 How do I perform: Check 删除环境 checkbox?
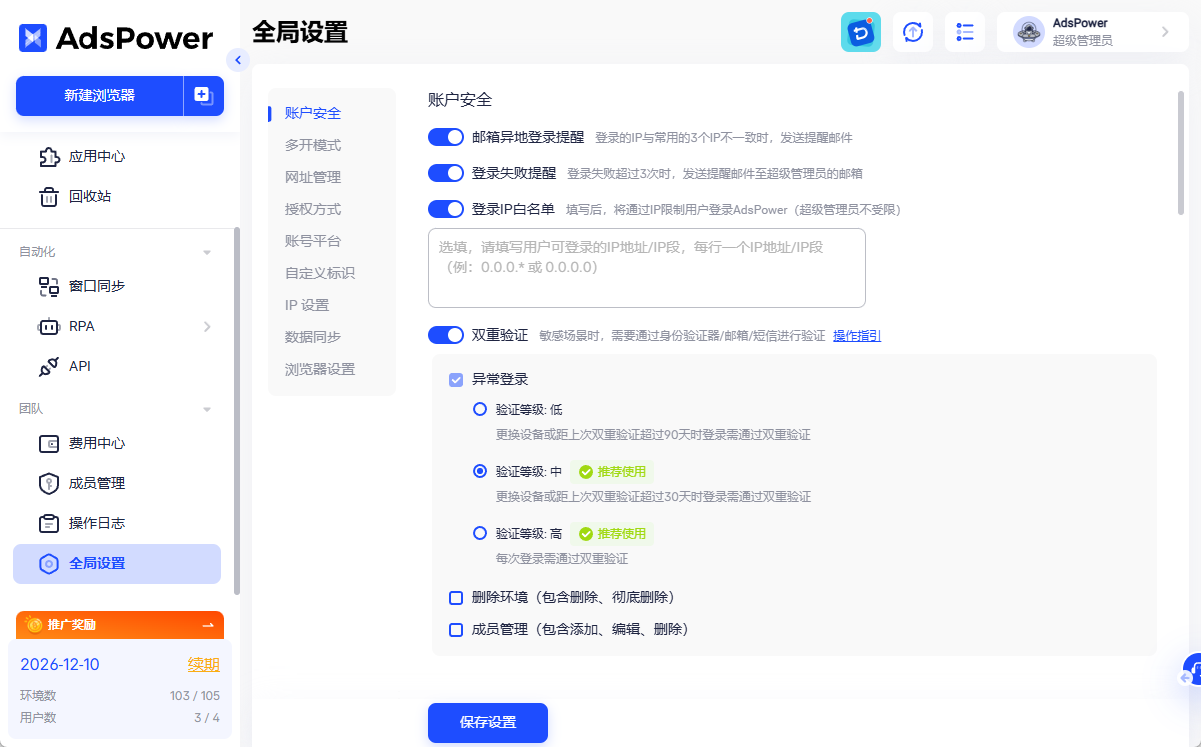456,598
